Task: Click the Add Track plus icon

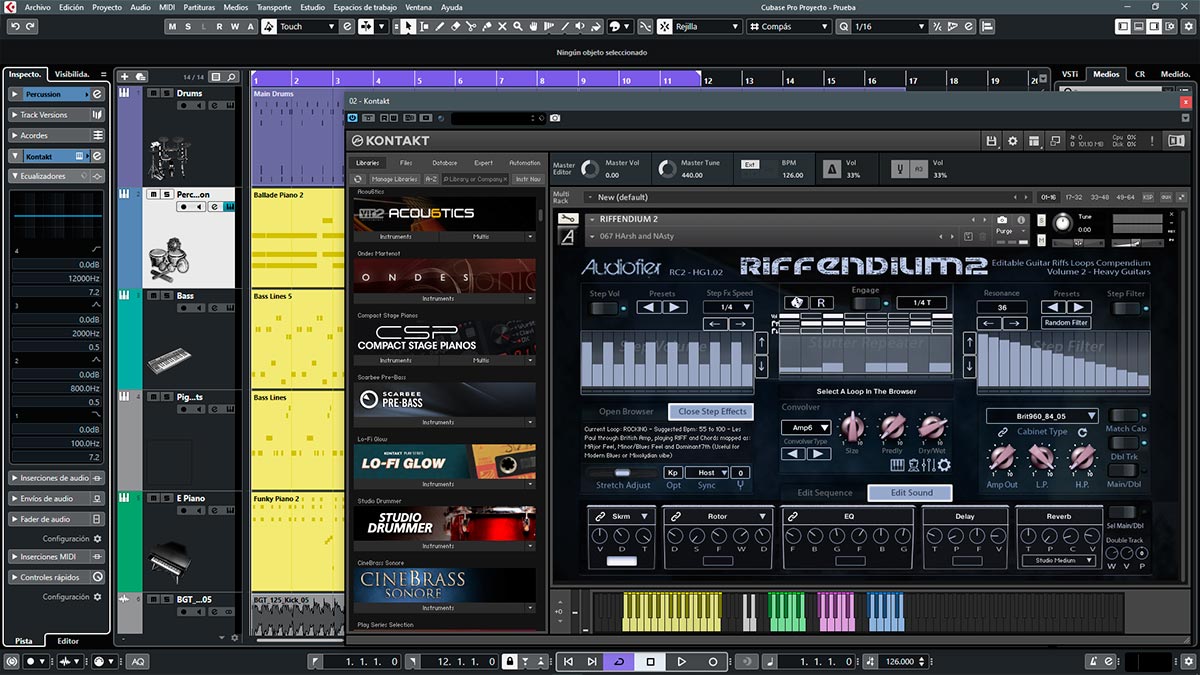Action: [x=124, y=76]
